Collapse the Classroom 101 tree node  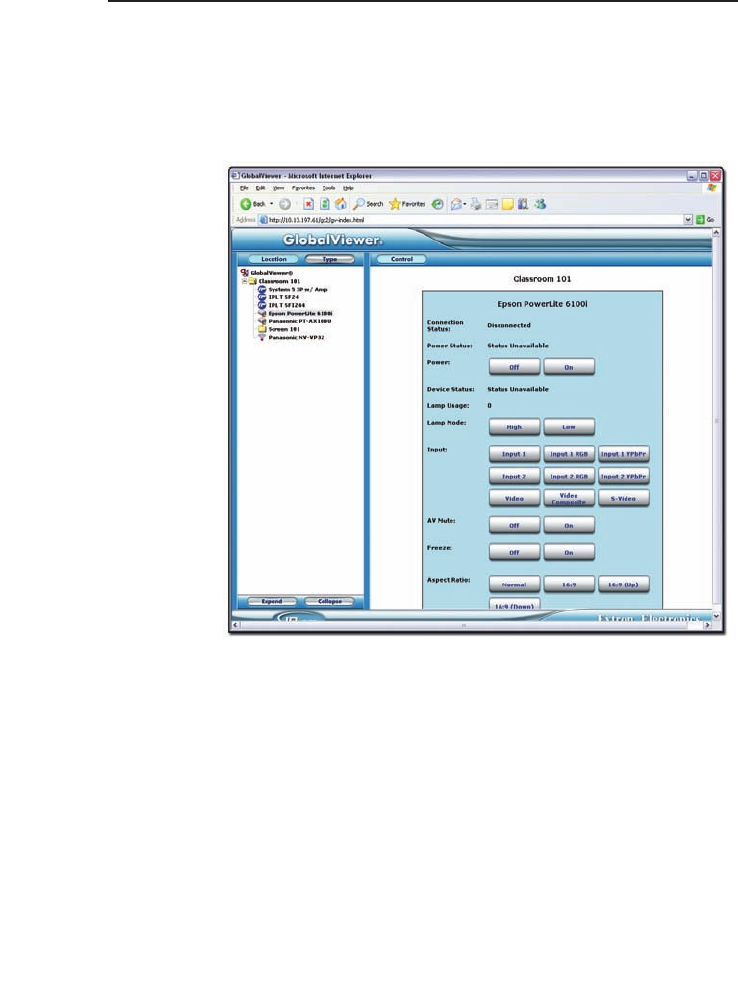tap(244, 281)
